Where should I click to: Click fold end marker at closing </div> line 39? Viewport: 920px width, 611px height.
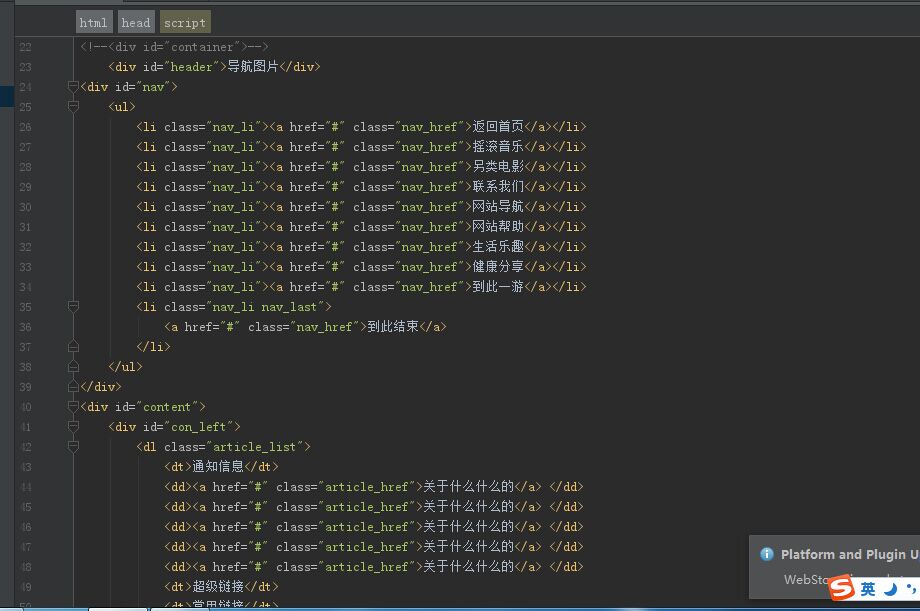[73, 387]
